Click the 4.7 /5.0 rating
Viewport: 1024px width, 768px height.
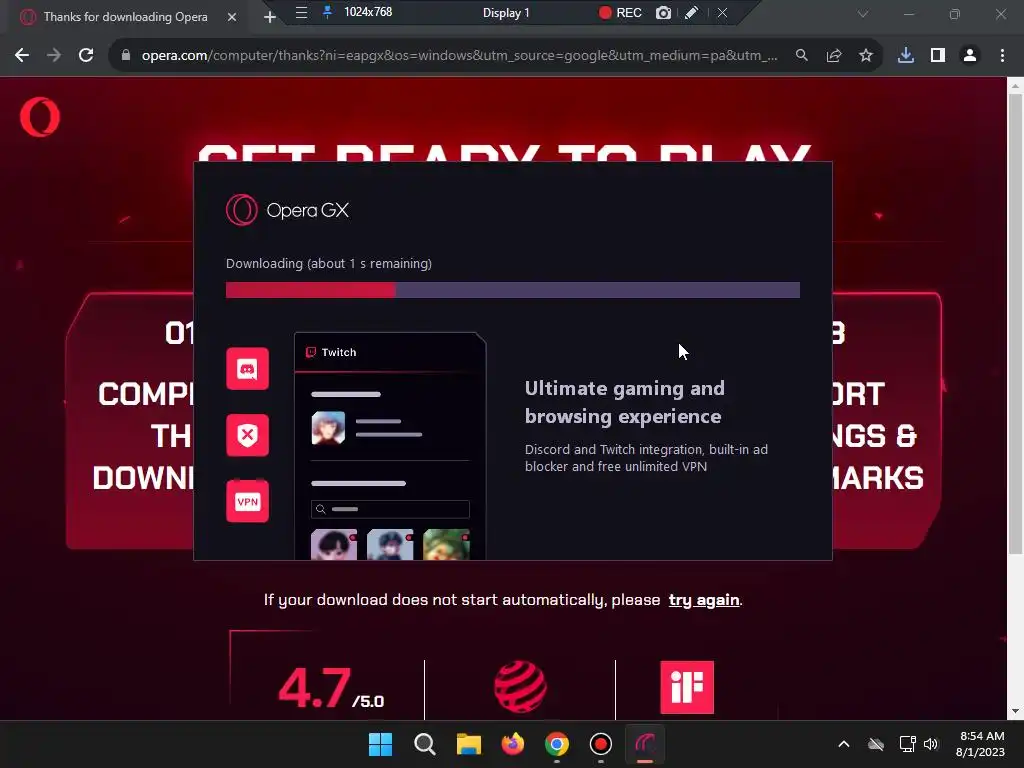click(331, 688)
